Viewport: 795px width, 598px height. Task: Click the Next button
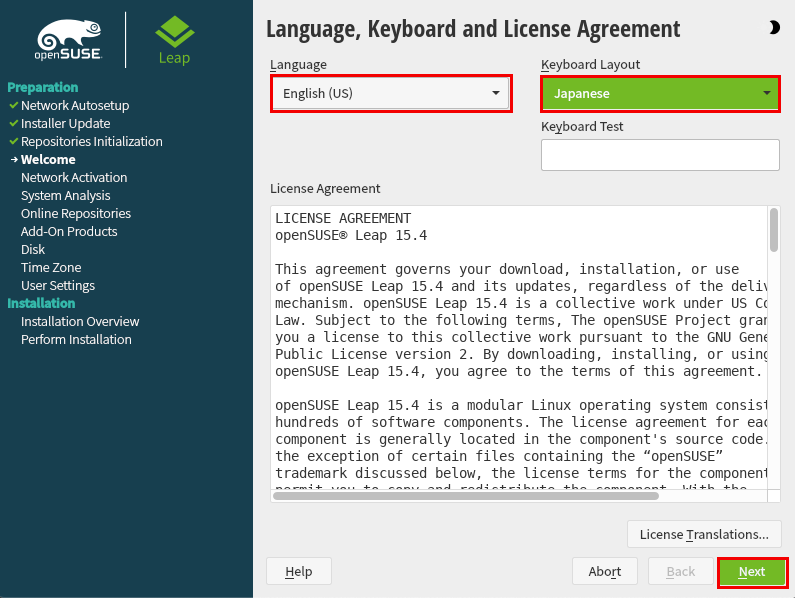click(752, 572)
